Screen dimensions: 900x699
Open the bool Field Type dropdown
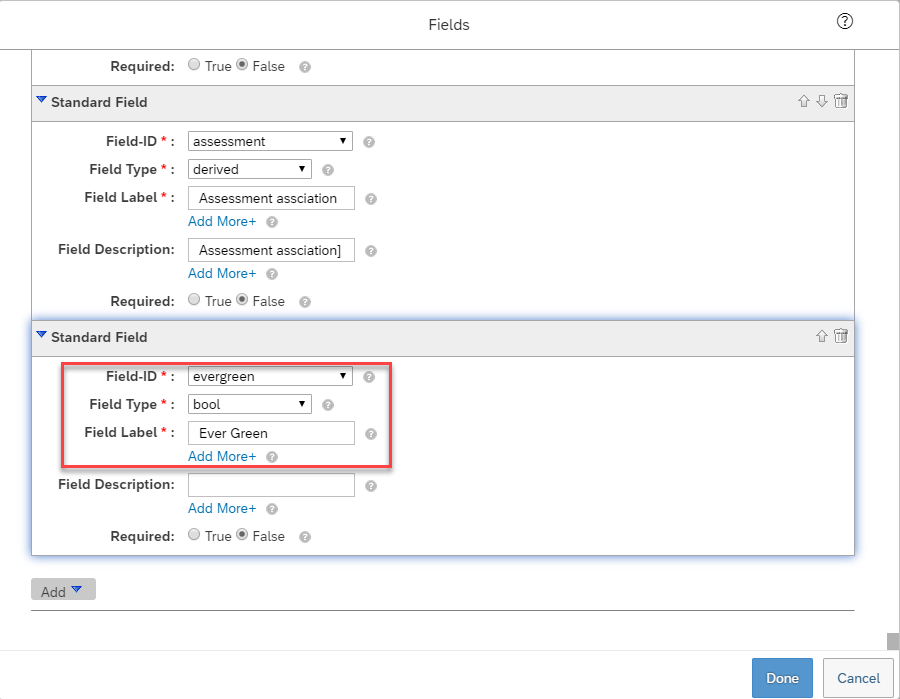click(250, 405)
